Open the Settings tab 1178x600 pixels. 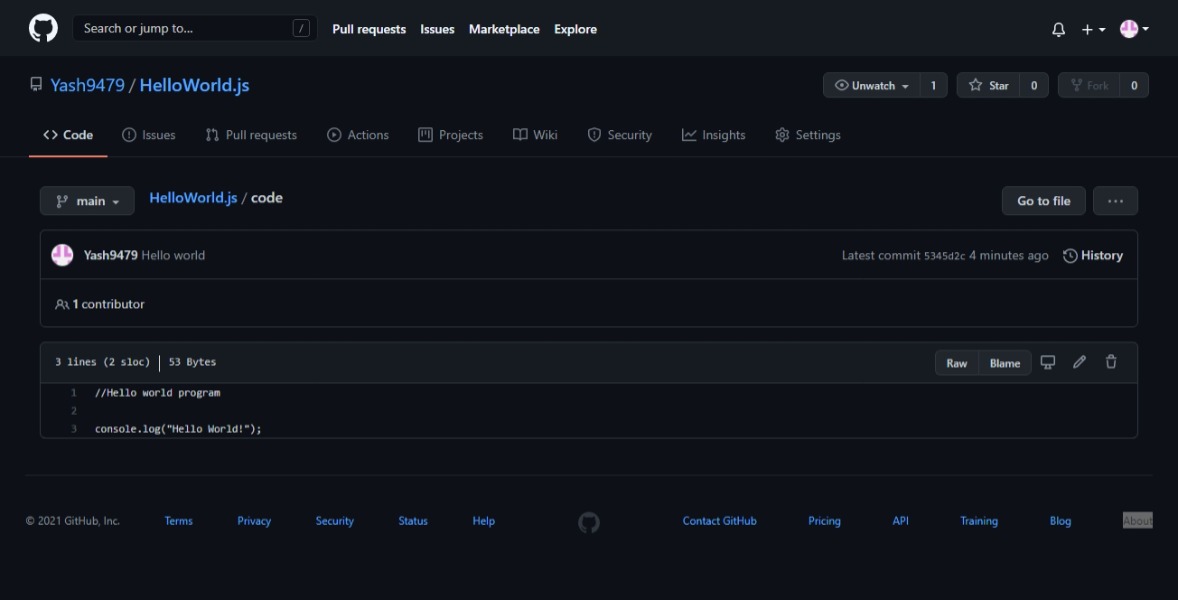point(808,135)
